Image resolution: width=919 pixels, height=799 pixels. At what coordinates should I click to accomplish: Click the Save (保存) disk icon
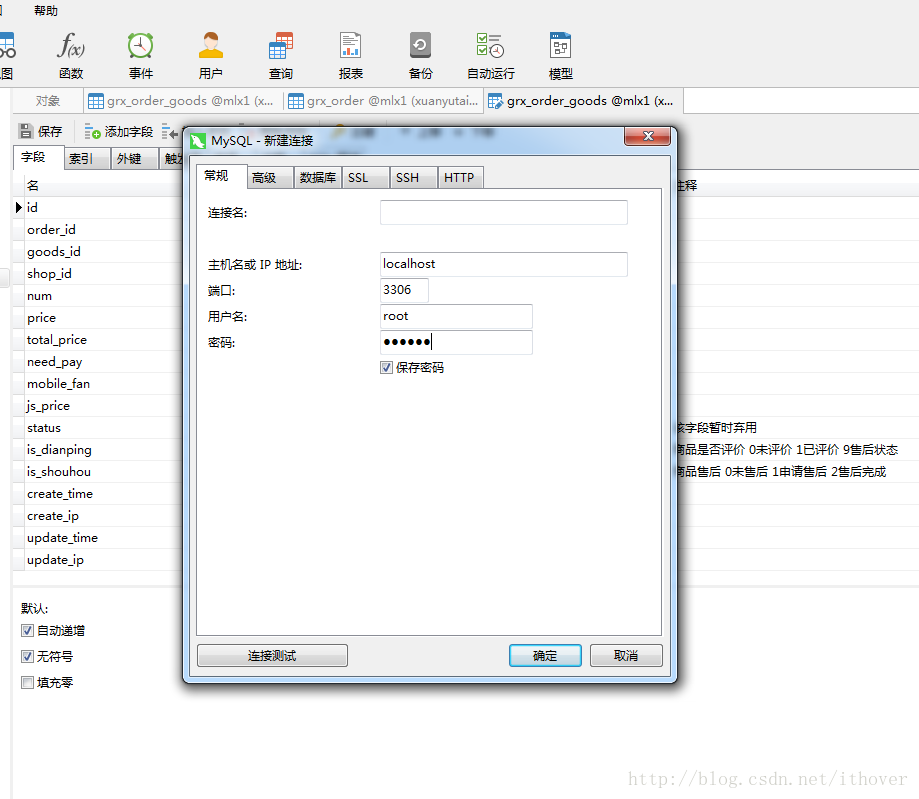pos(26,131)
